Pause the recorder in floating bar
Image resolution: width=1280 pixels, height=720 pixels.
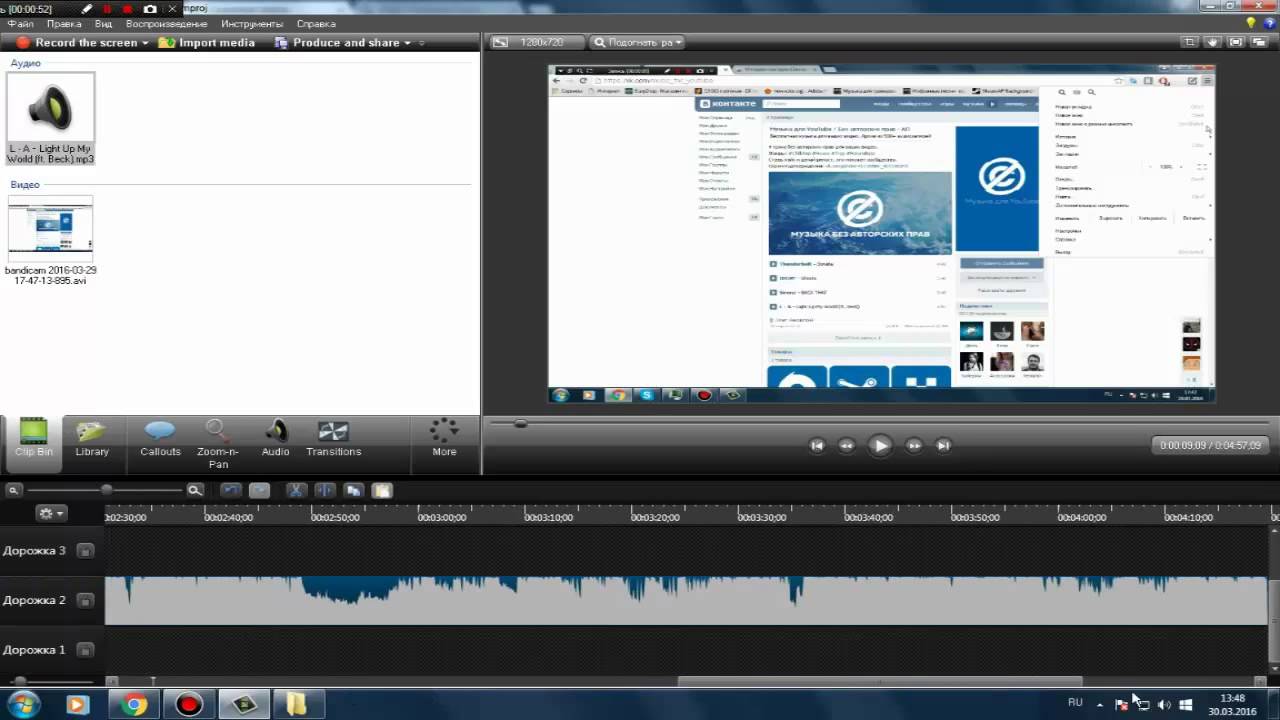click(108, 9)
